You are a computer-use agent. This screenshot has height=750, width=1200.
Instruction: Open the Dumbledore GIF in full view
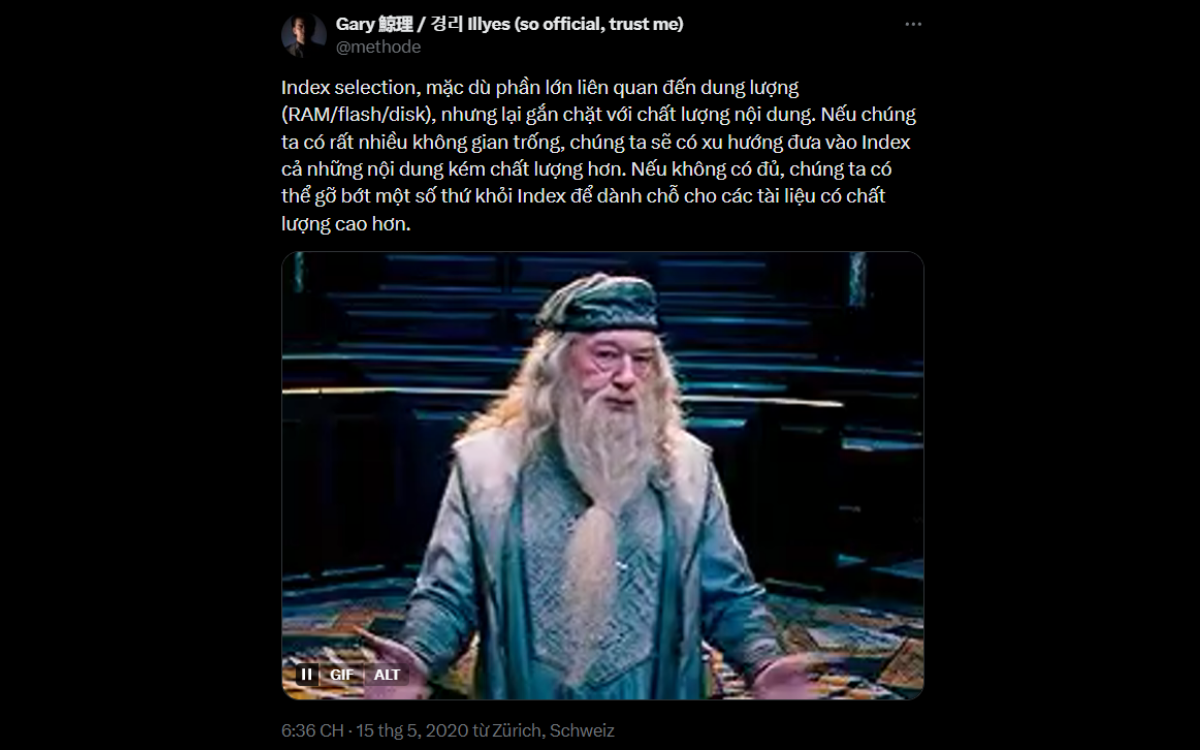(602, 475)
